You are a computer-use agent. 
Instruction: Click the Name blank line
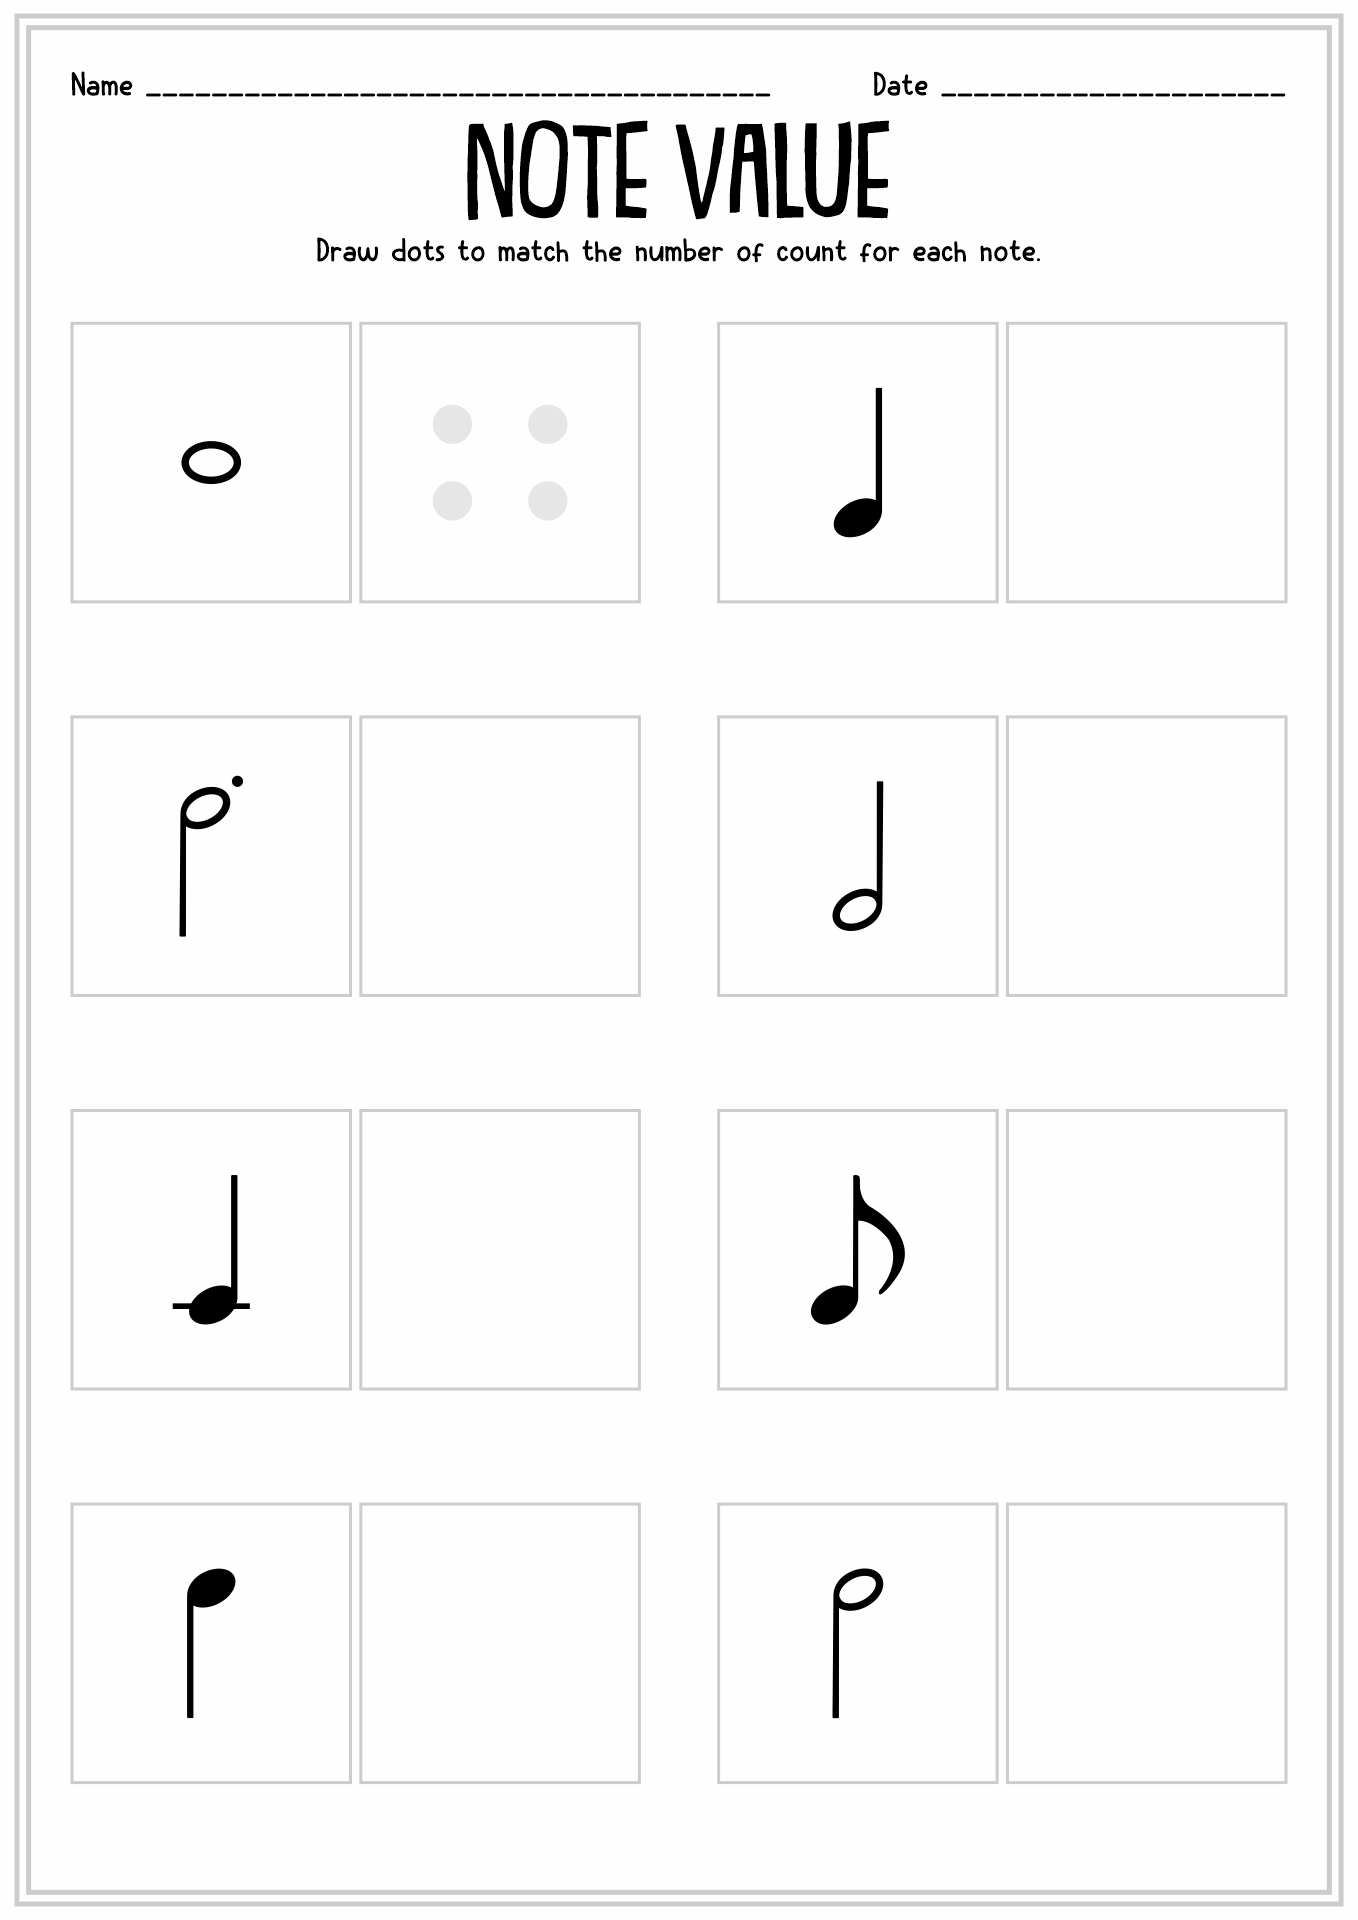coord(458,90)
